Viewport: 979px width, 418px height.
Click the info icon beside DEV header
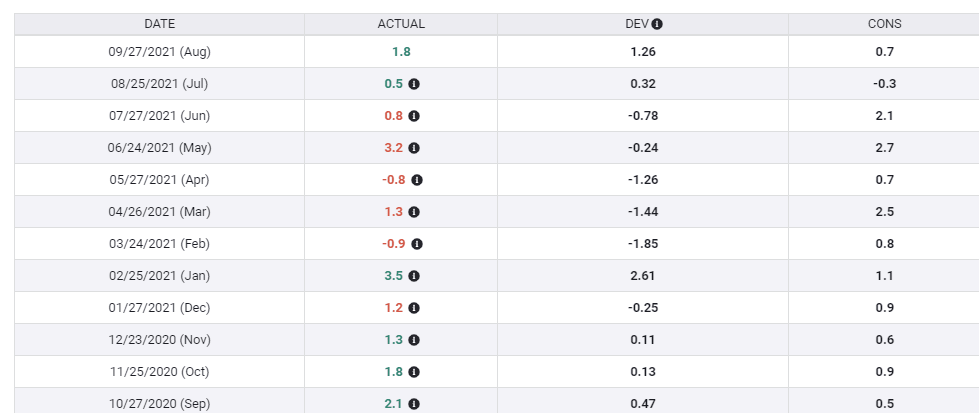point(658,24)
